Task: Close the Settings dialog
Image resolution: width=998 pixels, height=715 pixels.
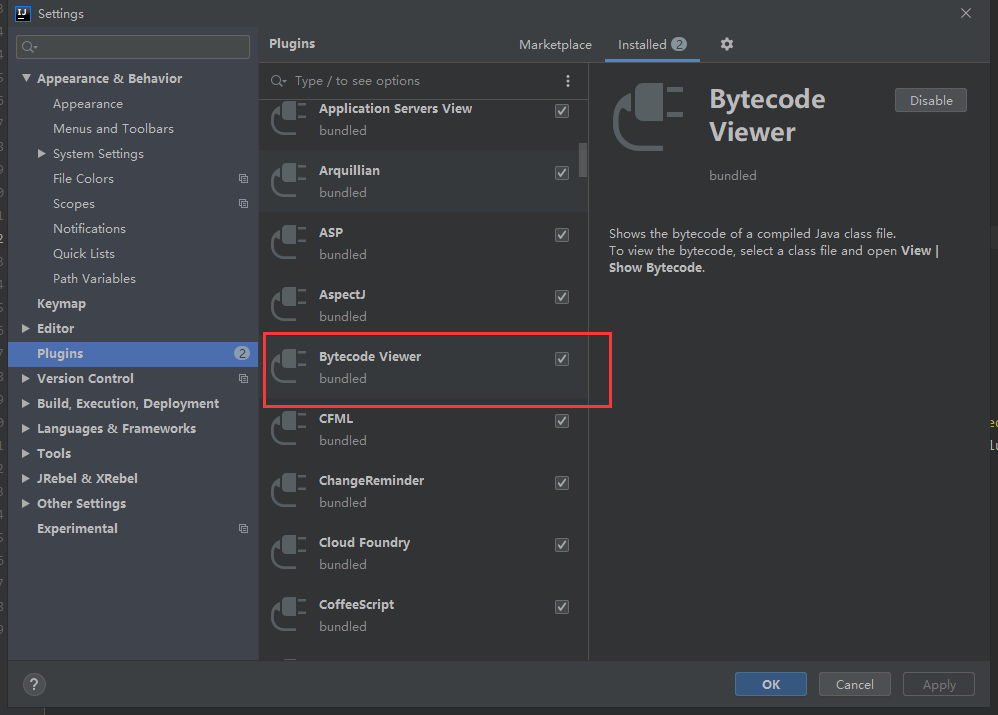Action: [x=966, y=13]
